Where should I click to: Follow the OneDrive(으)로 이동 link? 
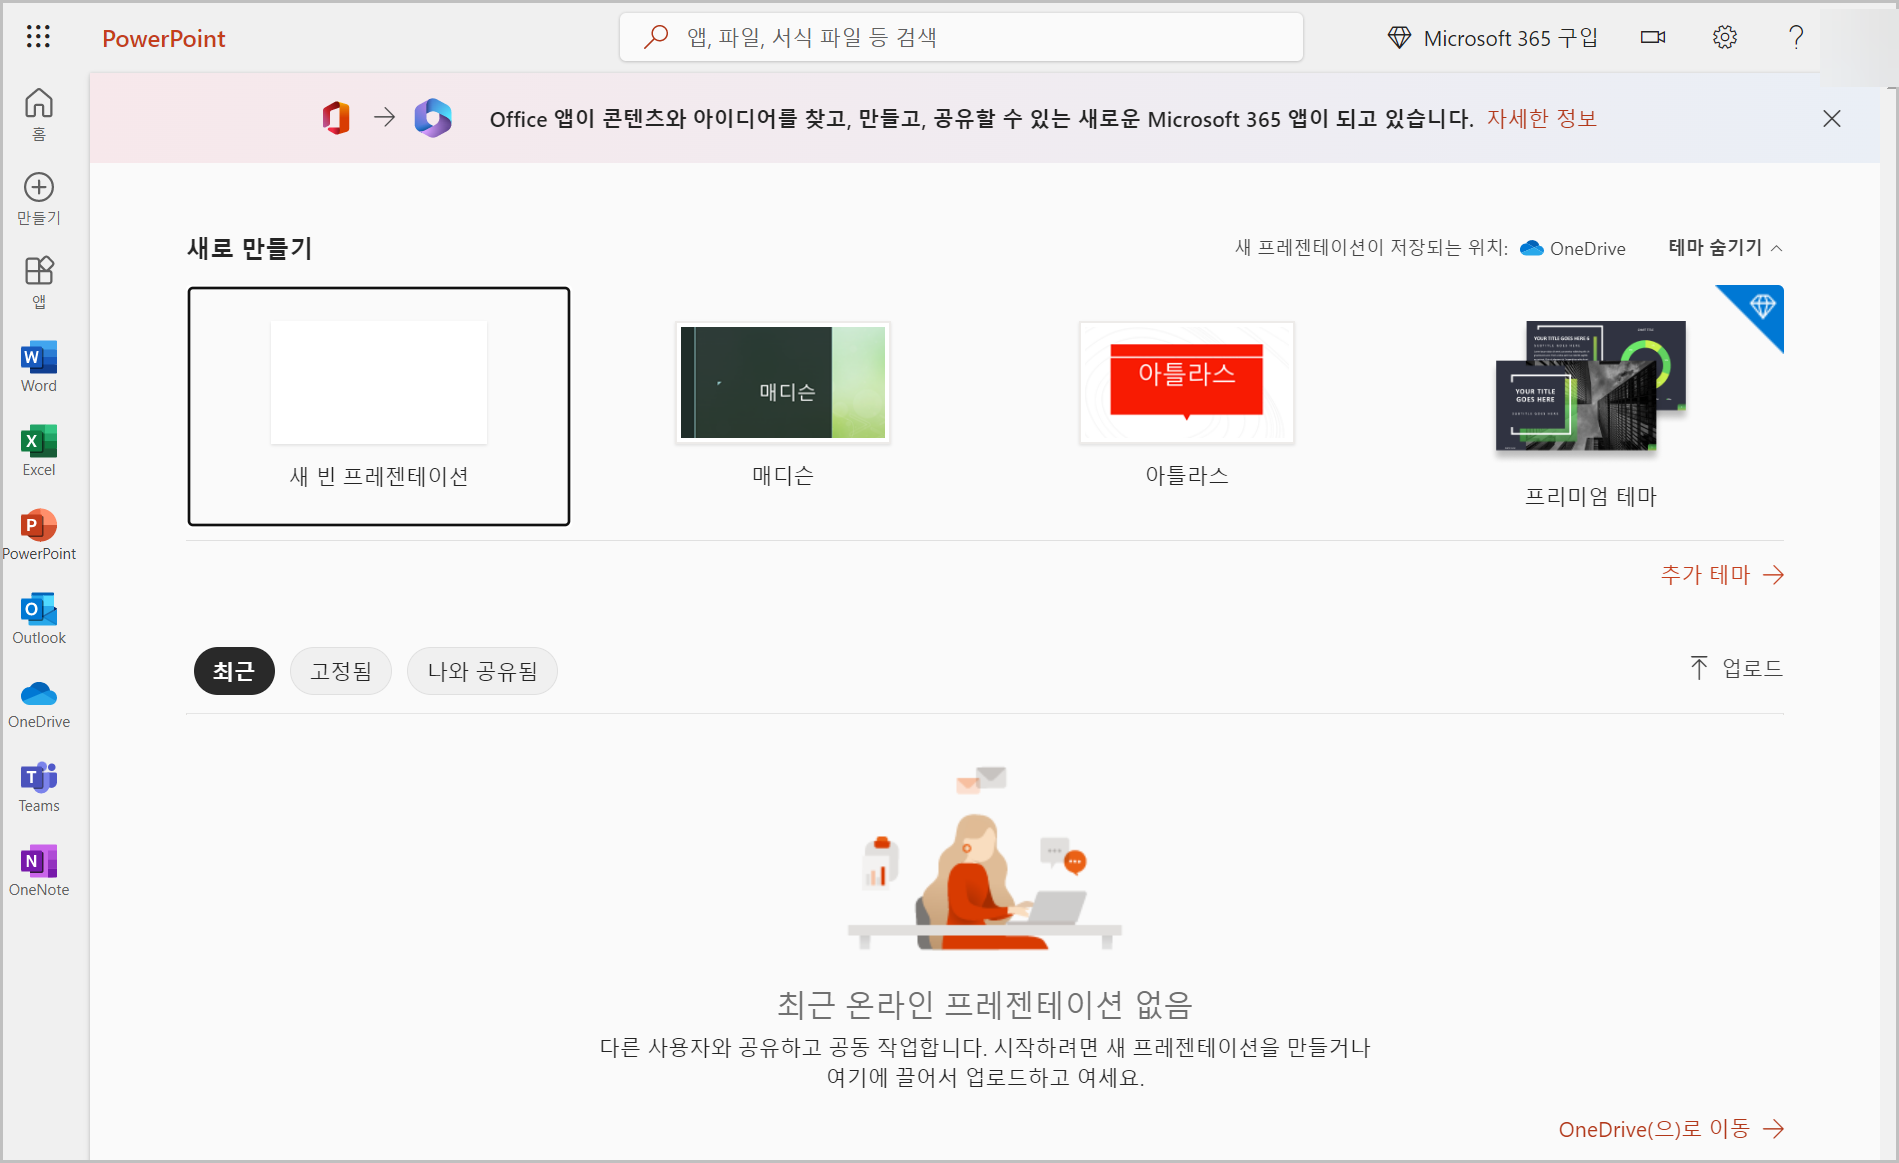[x=1671, y=1129]
